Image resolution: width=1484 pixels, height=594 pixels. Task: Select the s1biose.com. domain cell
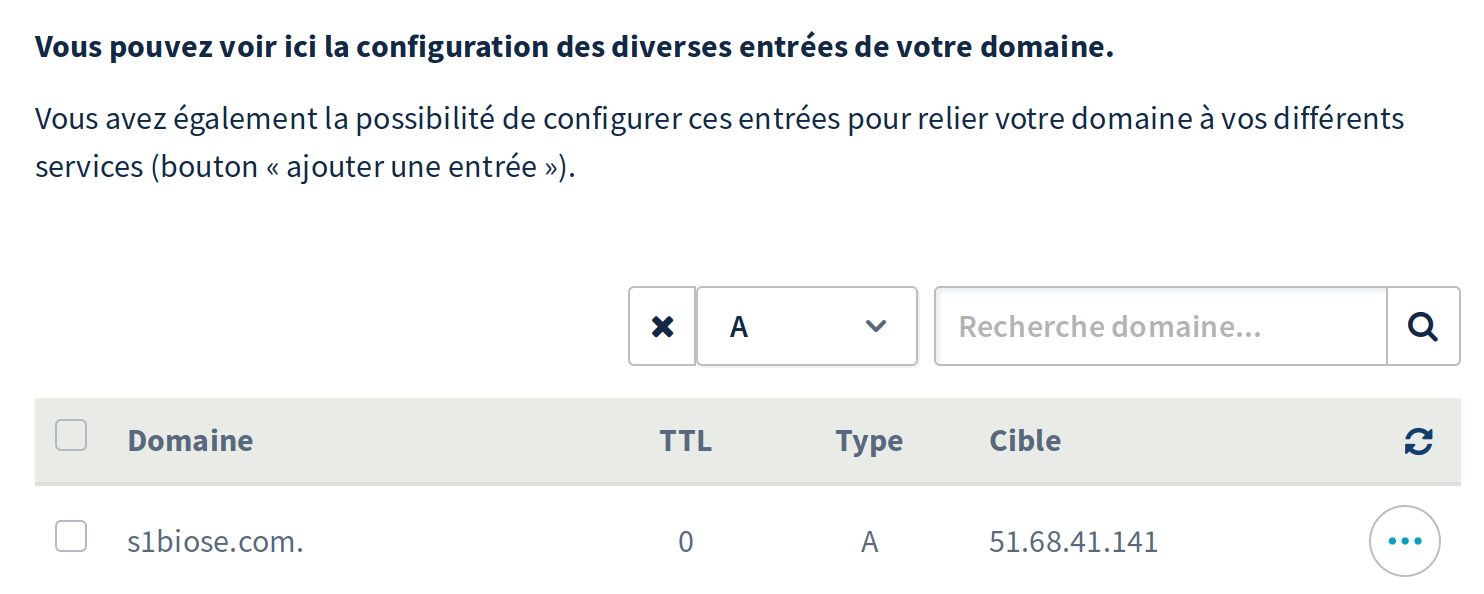click(215, 542)
